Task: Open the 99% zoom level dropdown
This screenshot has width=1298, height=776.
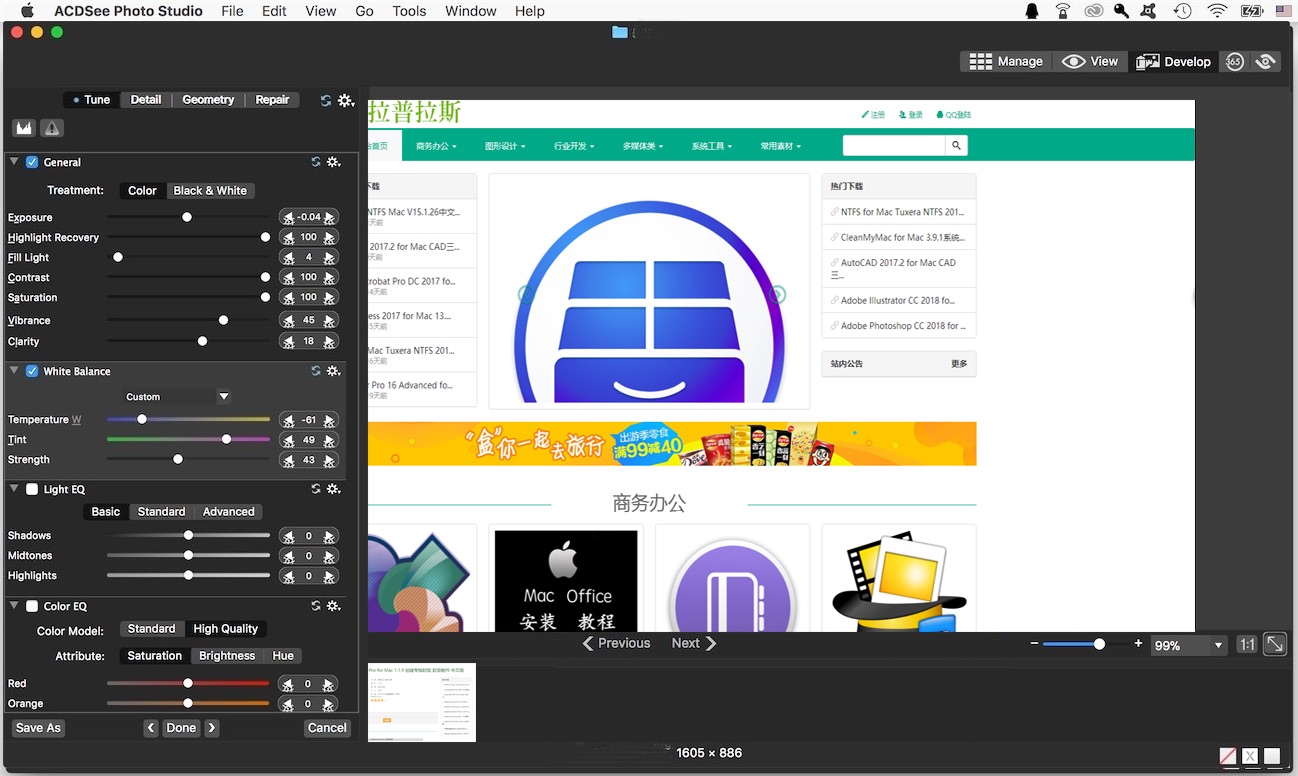Action: [1189, 646]
